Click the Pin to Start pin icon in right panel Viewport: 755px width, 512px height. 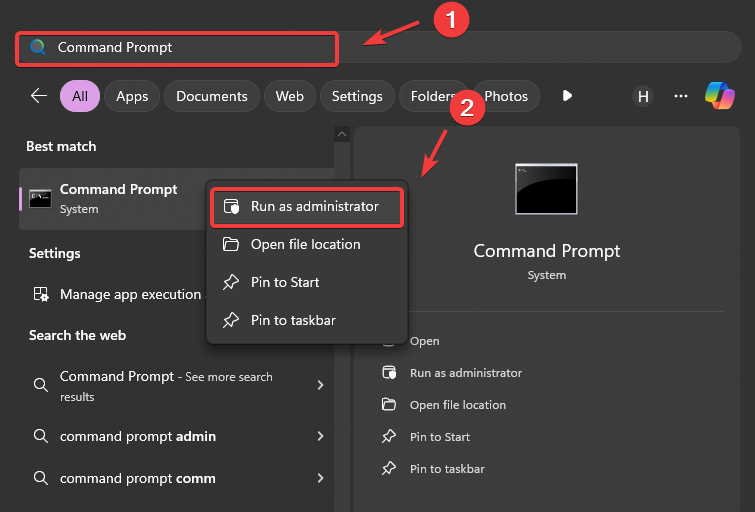point(389,437)
